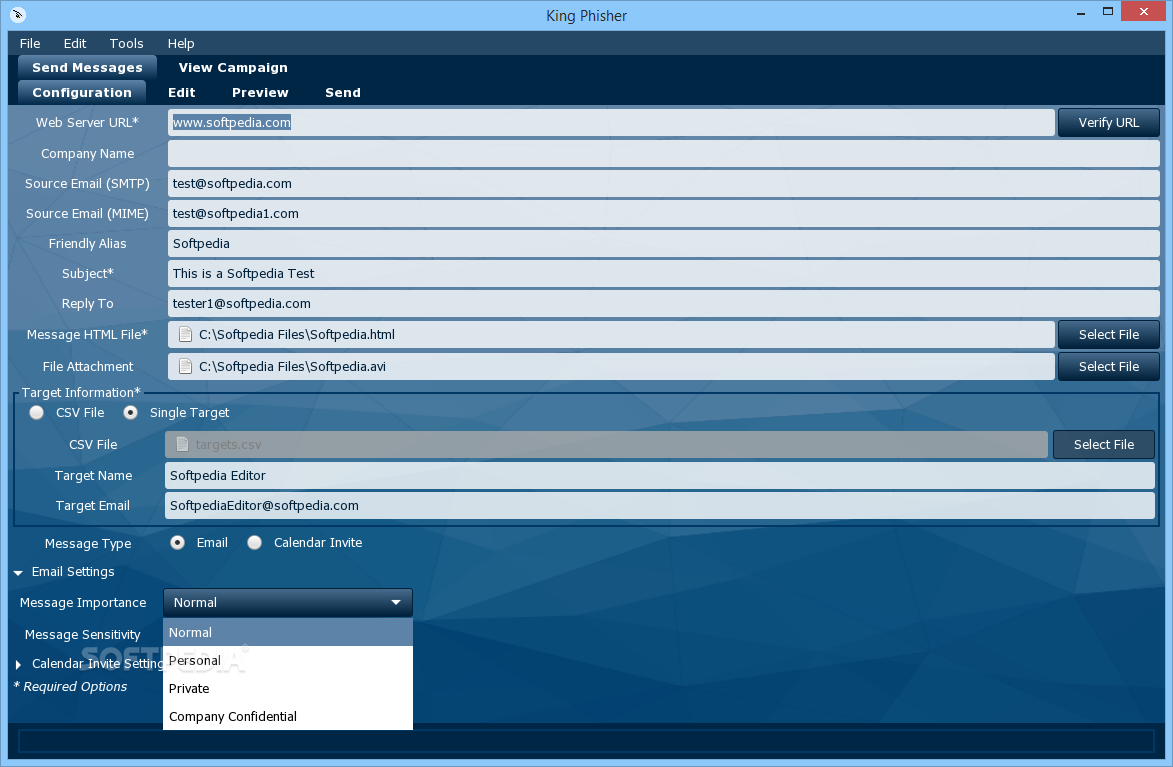Click the Friendly Alias field
The height and width of the screenshot is (767, 1173).
[664, 243]
